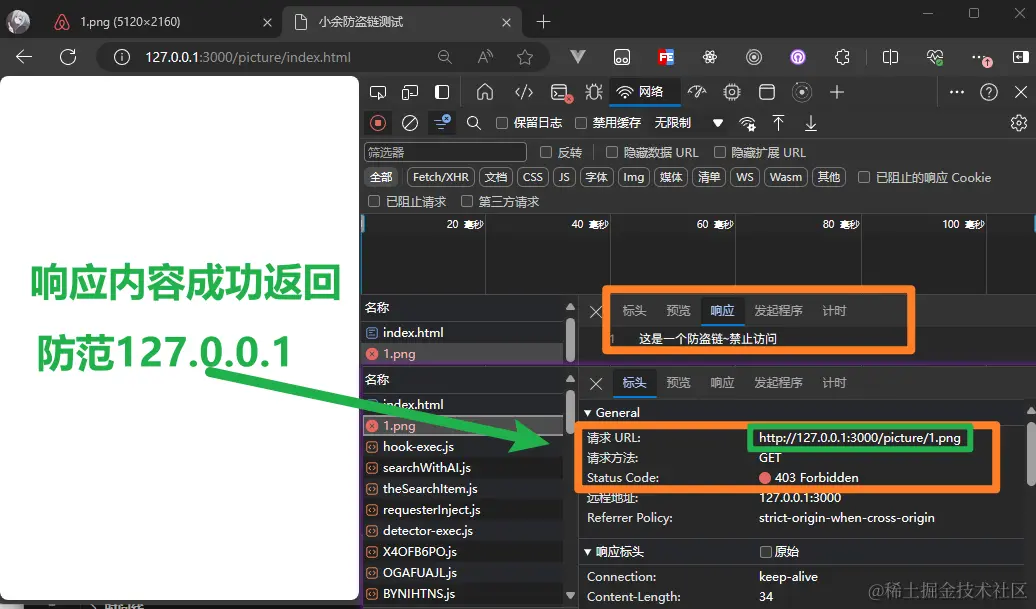
Task: Select 计时 tab in lower request panel
Action: (834, 383)
